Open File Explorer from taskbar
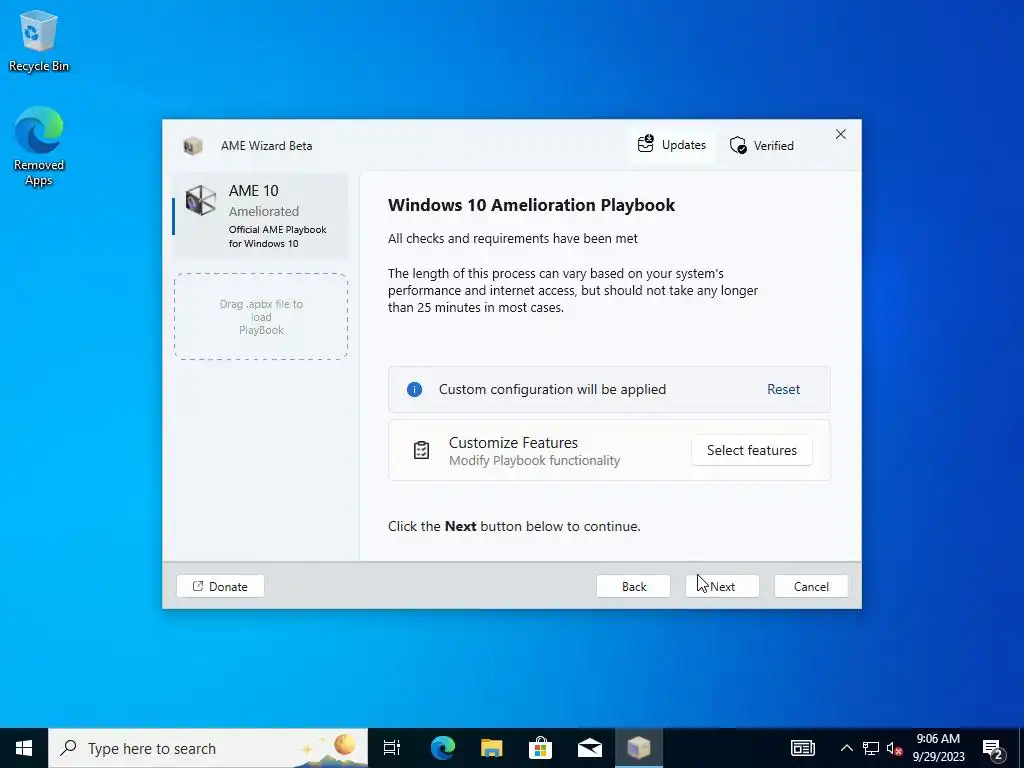The height and width of the screenshot is (768, 1024). pos(492,748)
